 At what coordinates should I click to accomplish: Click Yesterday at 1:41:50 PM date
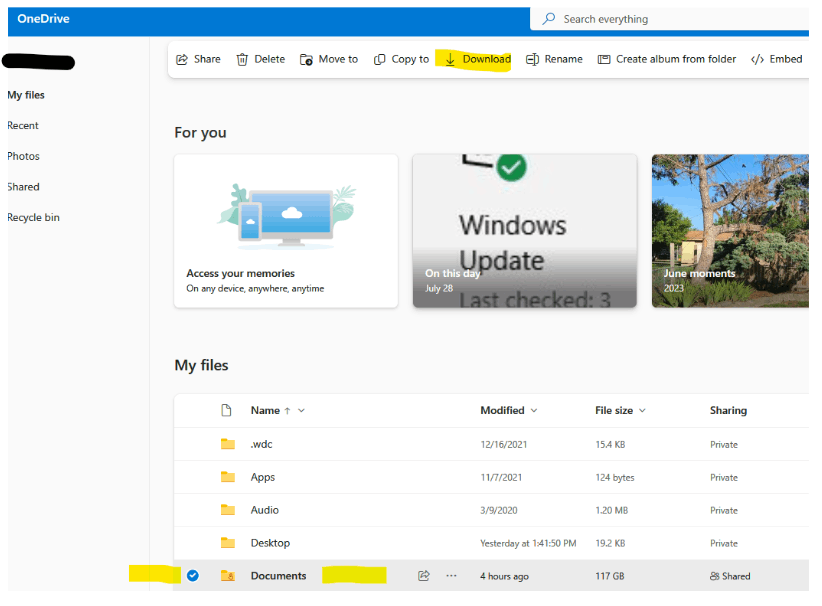[x=528, y=544]
